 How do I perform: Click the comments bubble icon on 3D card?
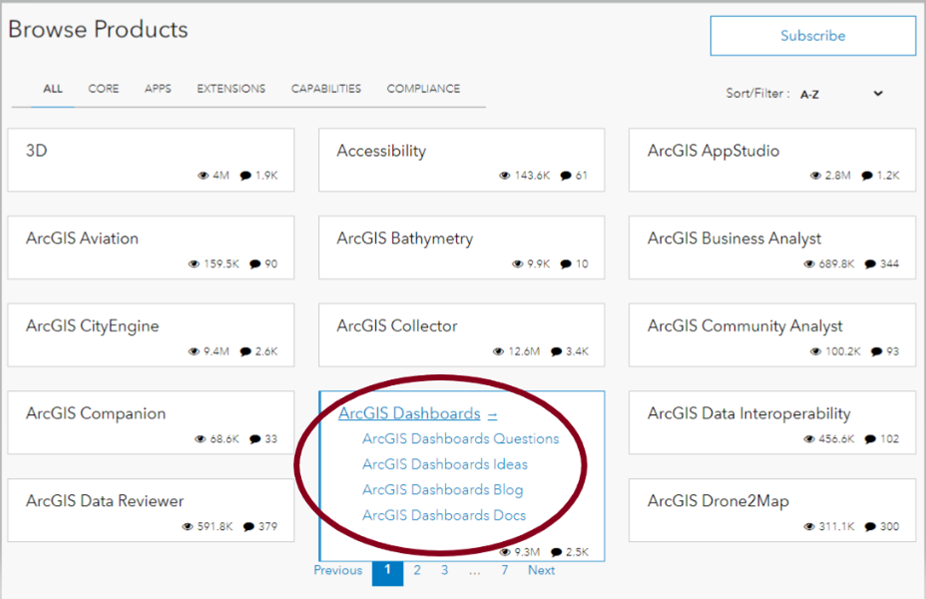tap(246, 175)
